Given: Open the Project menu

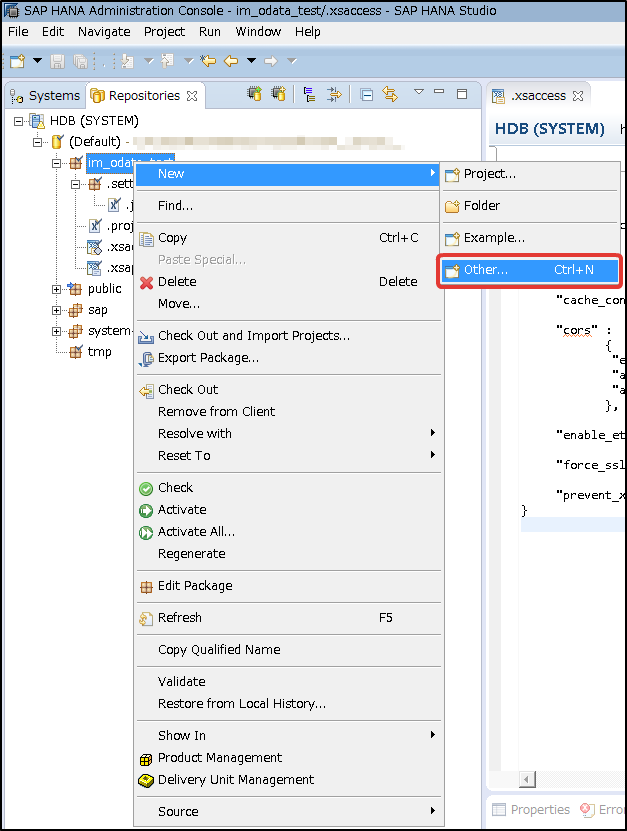Looking at the screenshot, I should (164, 32).
